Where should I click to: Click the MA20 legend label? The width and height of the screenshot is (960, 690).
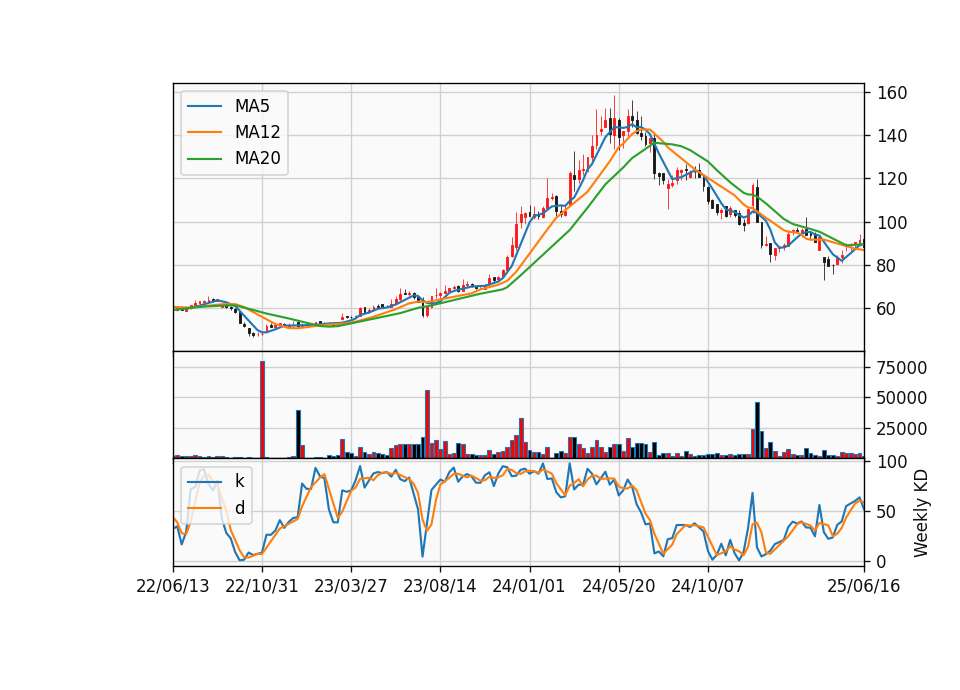click(x=257, y=158)
